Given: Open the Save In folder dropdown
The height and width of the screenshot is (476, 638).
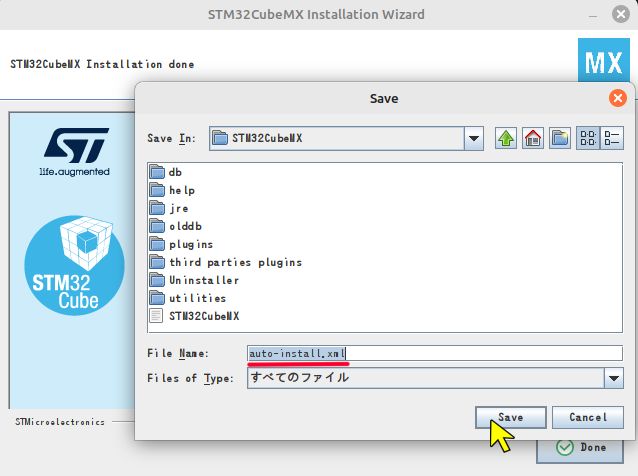Looking at the screenshot, I should click(474, 138).
